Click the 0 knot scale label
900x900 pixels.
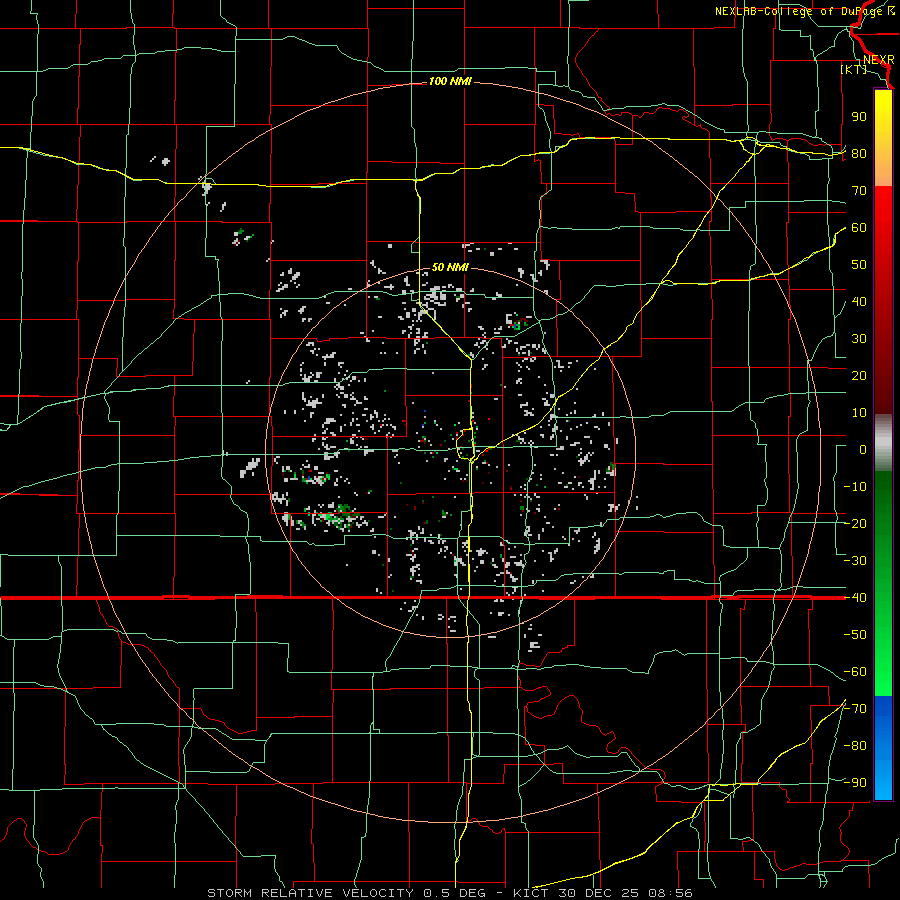863,450
